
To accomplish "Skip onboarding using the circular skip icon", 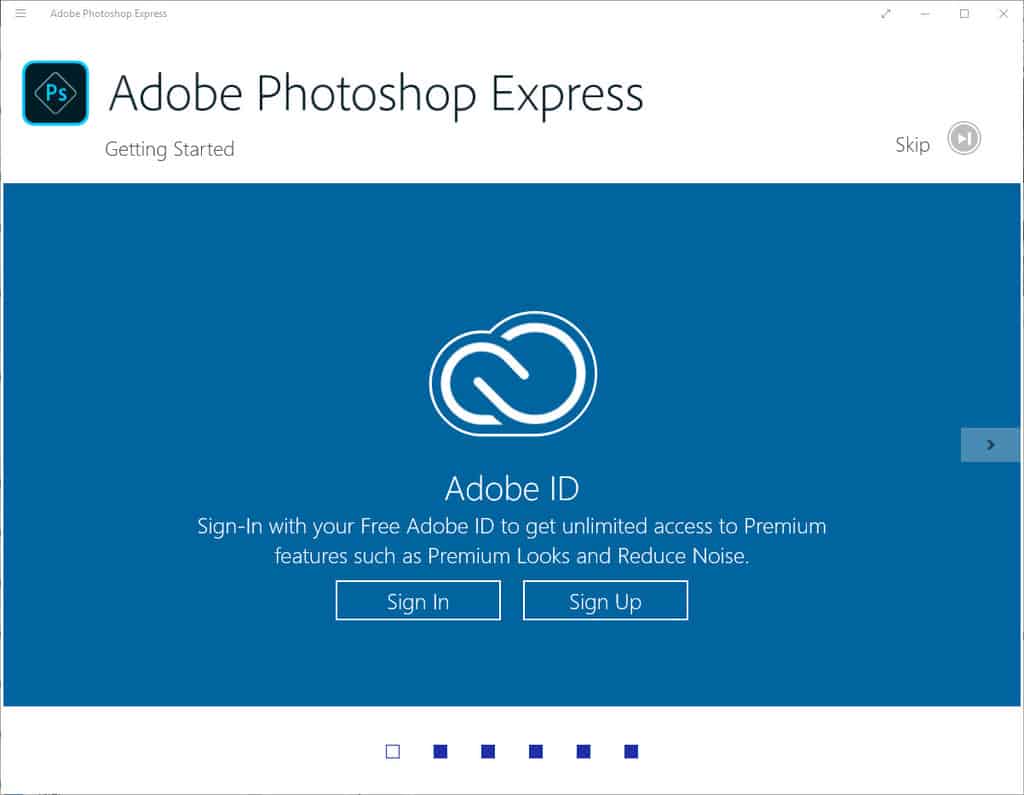I will (x=962, y=138).
